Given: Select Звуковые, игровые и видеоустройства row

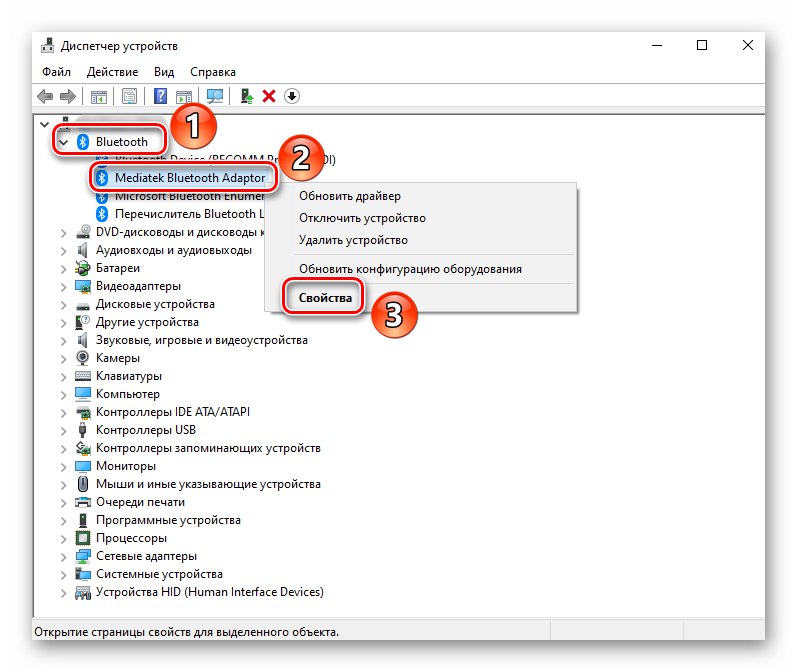Looking at the screenshot, I should (202, 340).
